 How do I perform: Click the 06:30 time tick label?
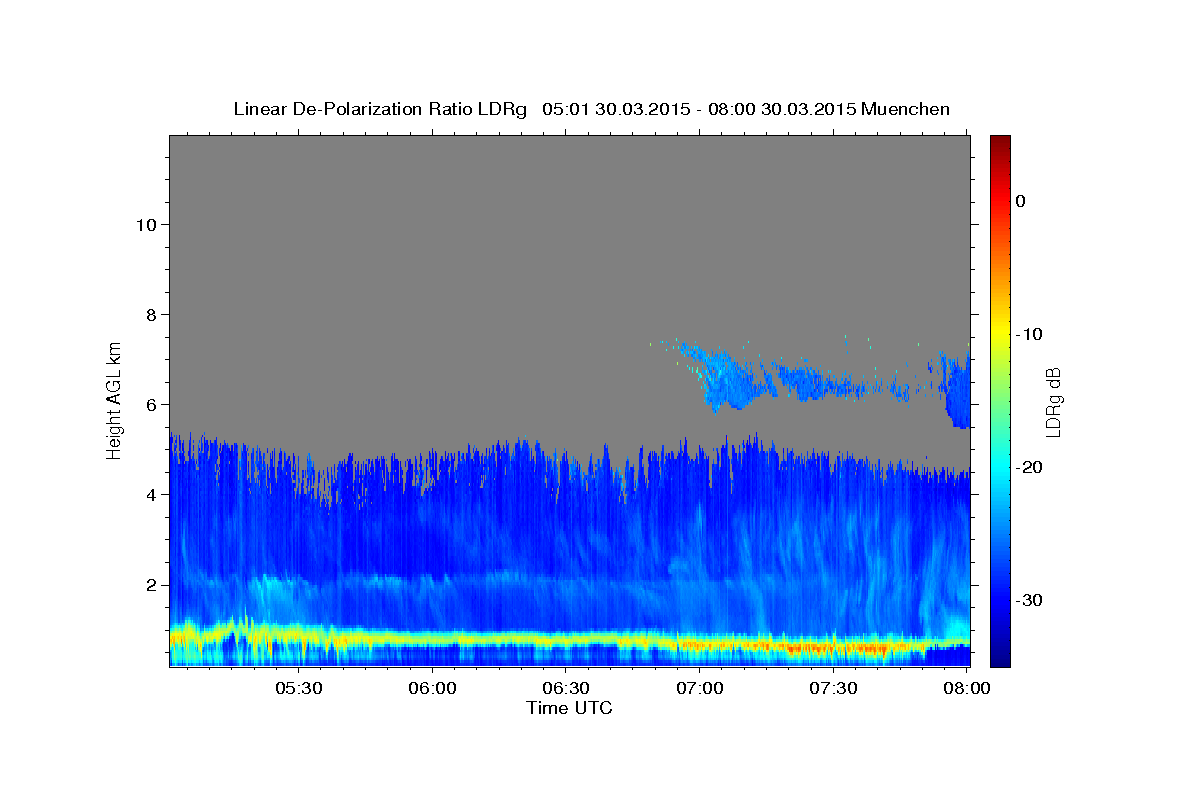[x=567, y=688]
